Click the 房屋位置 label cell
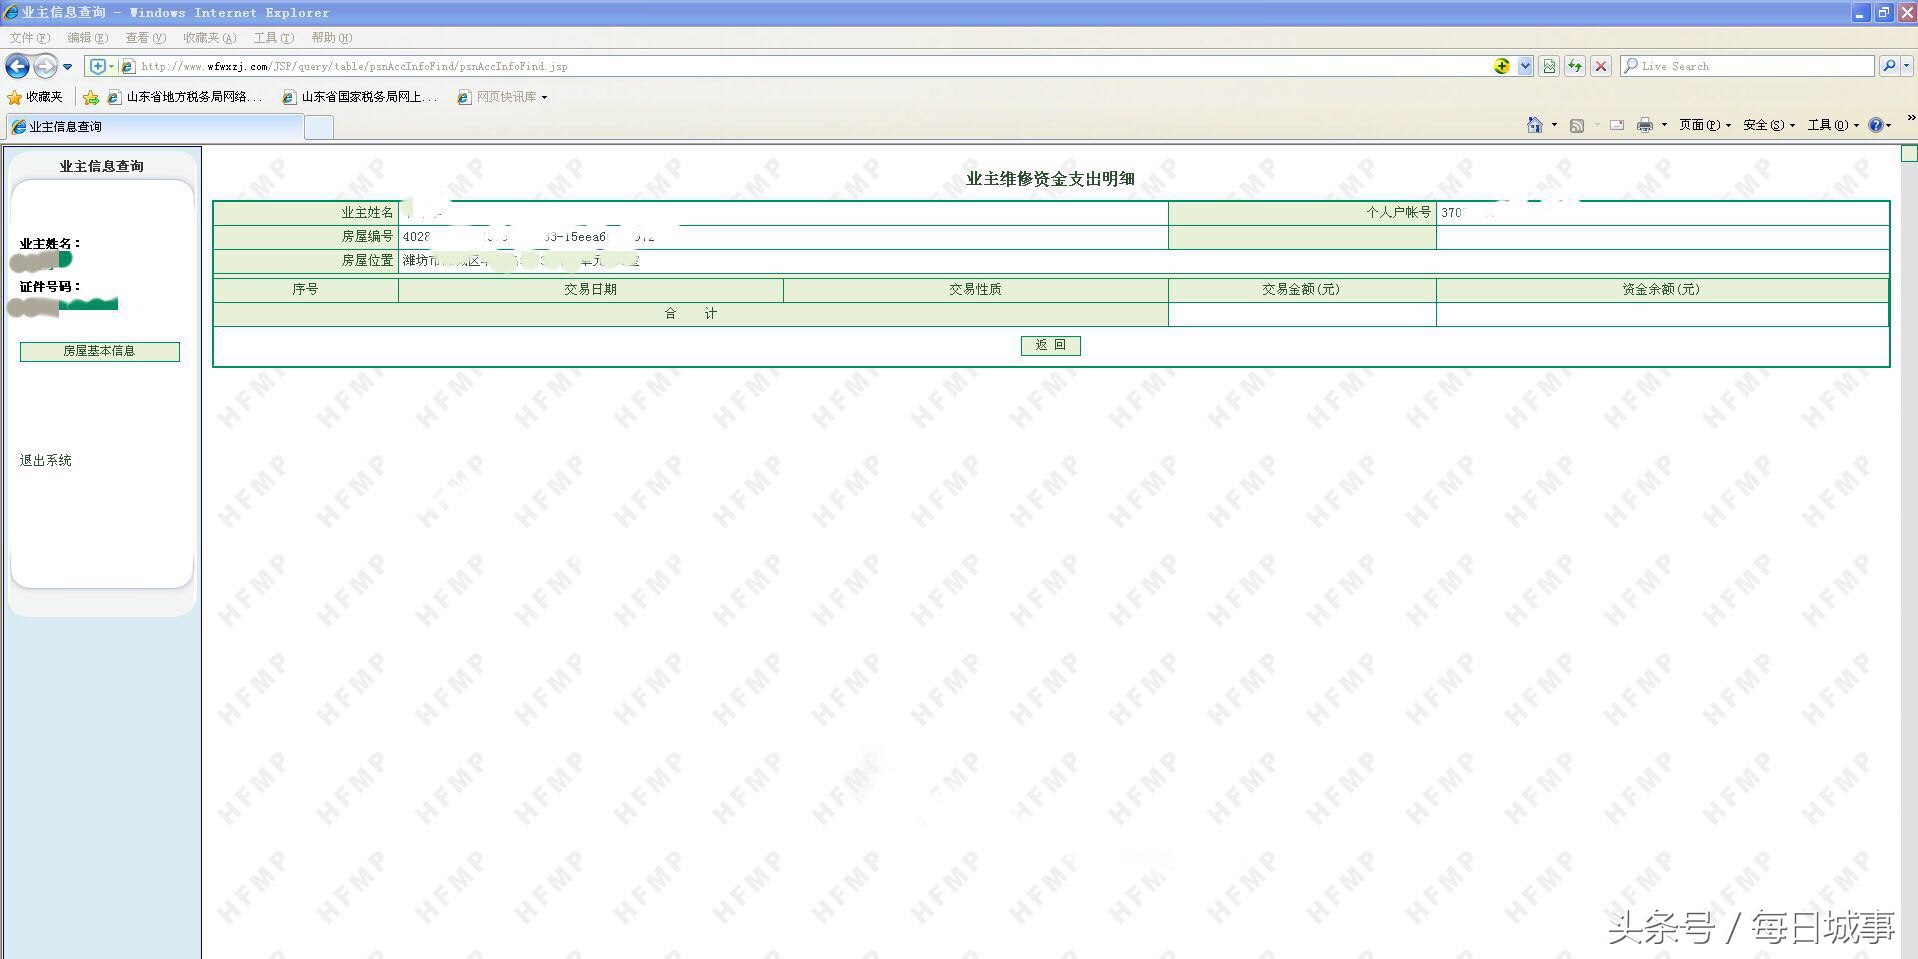Viewport: 1918px width, 959px height. [x=306, y=260]
